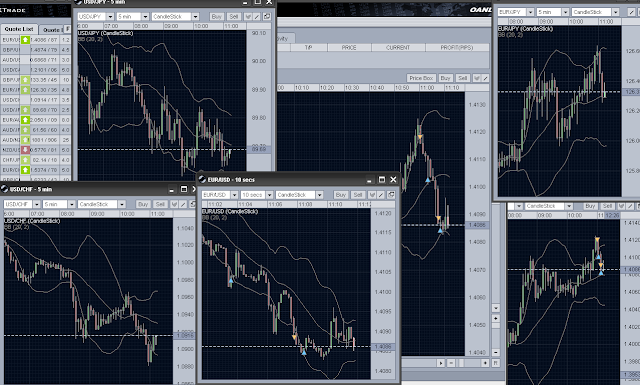Click Sell in the USD/JPY window
This screenshot has width=640, height=385.
tap(234, 17)
